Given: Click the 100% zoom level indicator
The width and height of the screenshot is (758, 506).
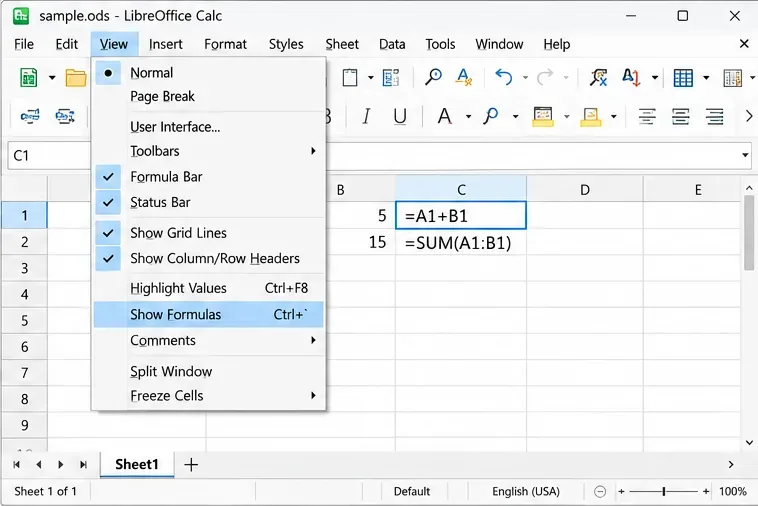Looking at the screenshot, I should 733,492.
